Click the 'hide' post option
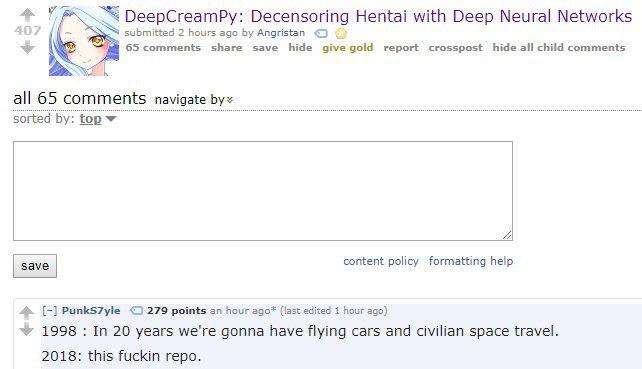This screenshot has height=369, width=642. coord(300,48)
